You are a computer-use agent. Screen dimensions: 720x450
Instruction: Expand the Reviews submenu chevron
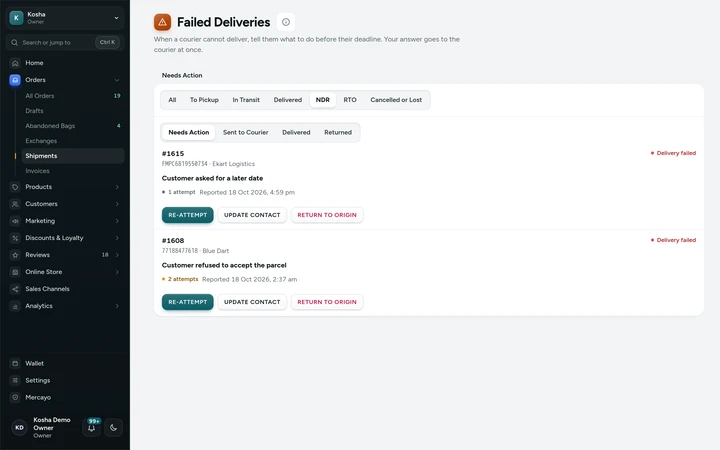click(x=117, y=255)
